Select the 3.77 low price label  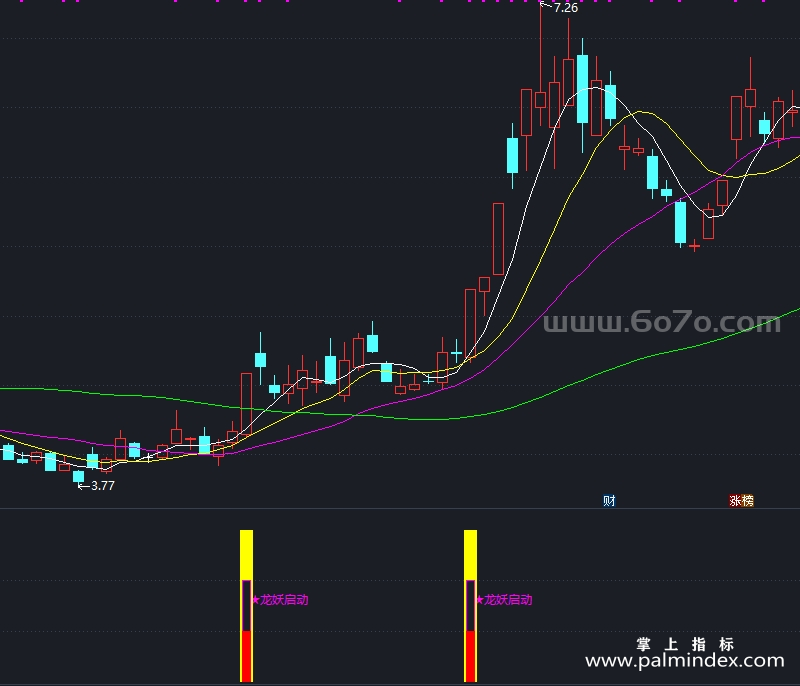[103, 486]
